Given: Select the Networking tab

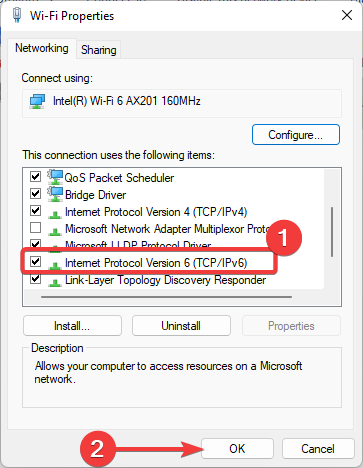Looking at the screenshot, I should point(42,48).
